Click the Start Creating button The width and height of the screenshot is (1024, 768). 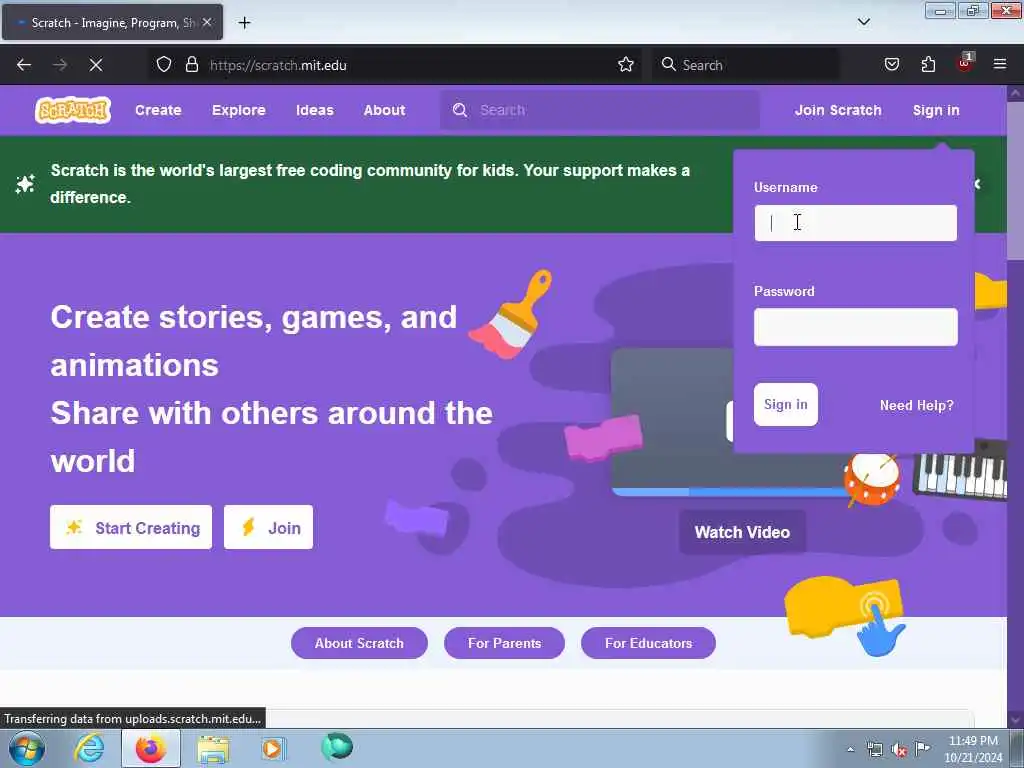point(131,527)
